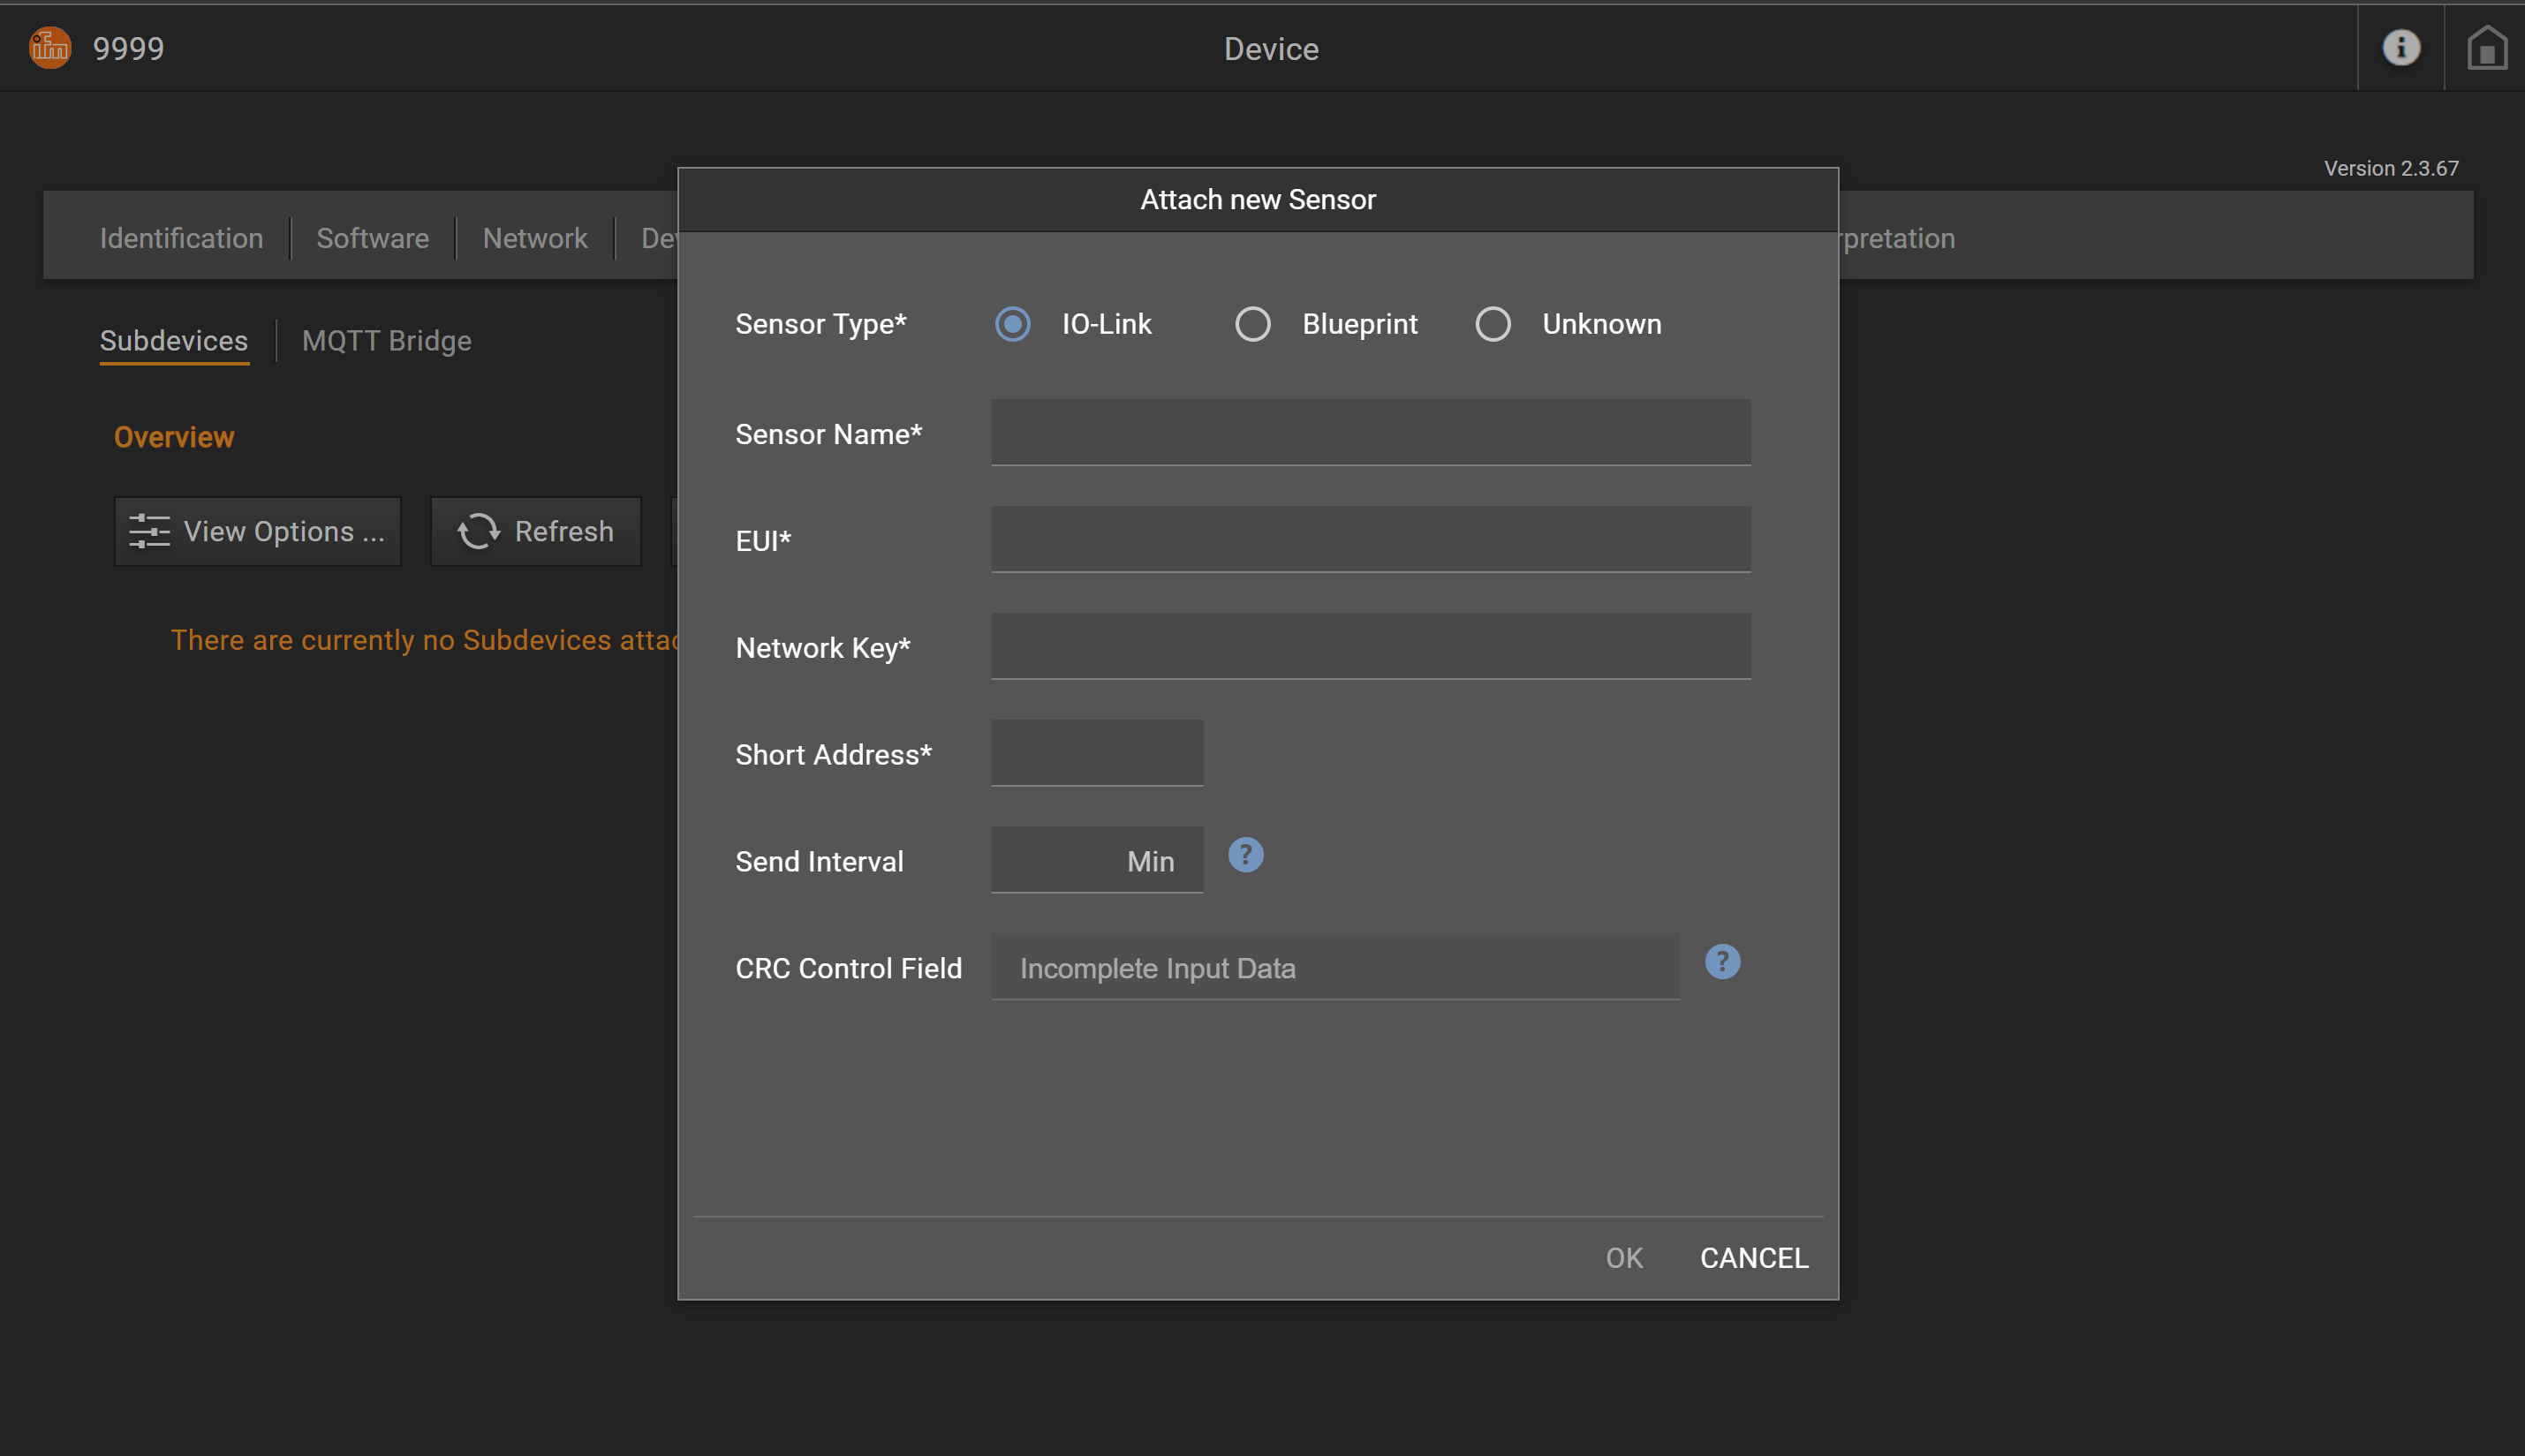Click the Overview heading
The width and height of the screenshot is (2525, 1456).
click(174, 437)
